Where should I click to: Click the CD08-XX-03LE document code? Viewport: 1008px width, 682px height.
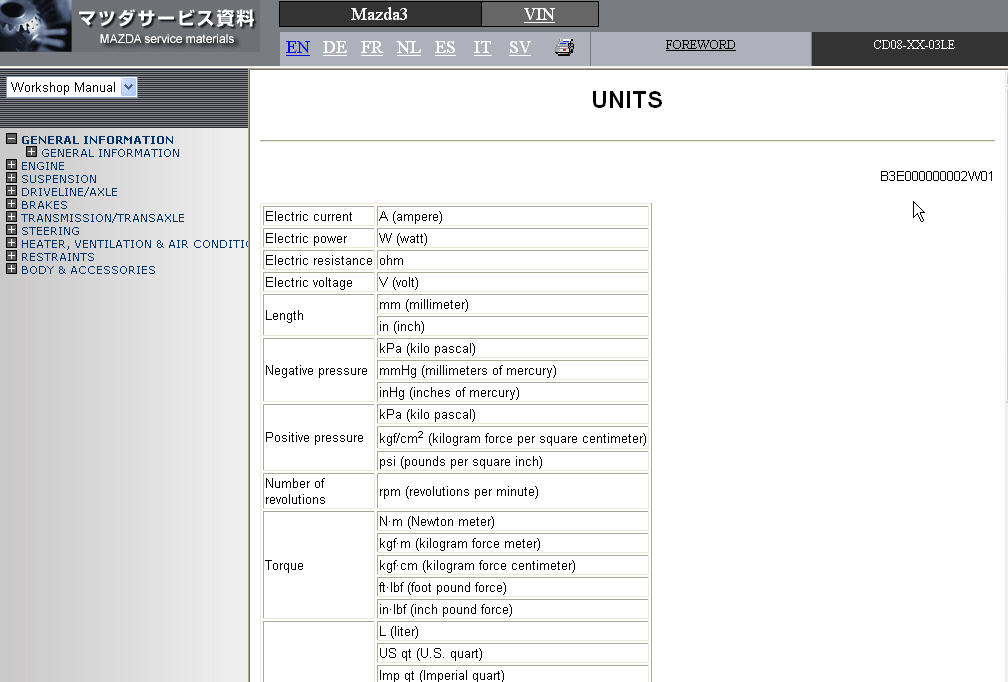pyautogui.click(x=914, y=45)
